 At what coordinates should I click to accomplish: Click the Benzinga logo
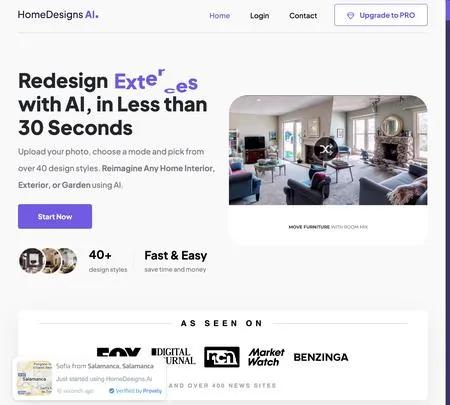pos(321,357)
